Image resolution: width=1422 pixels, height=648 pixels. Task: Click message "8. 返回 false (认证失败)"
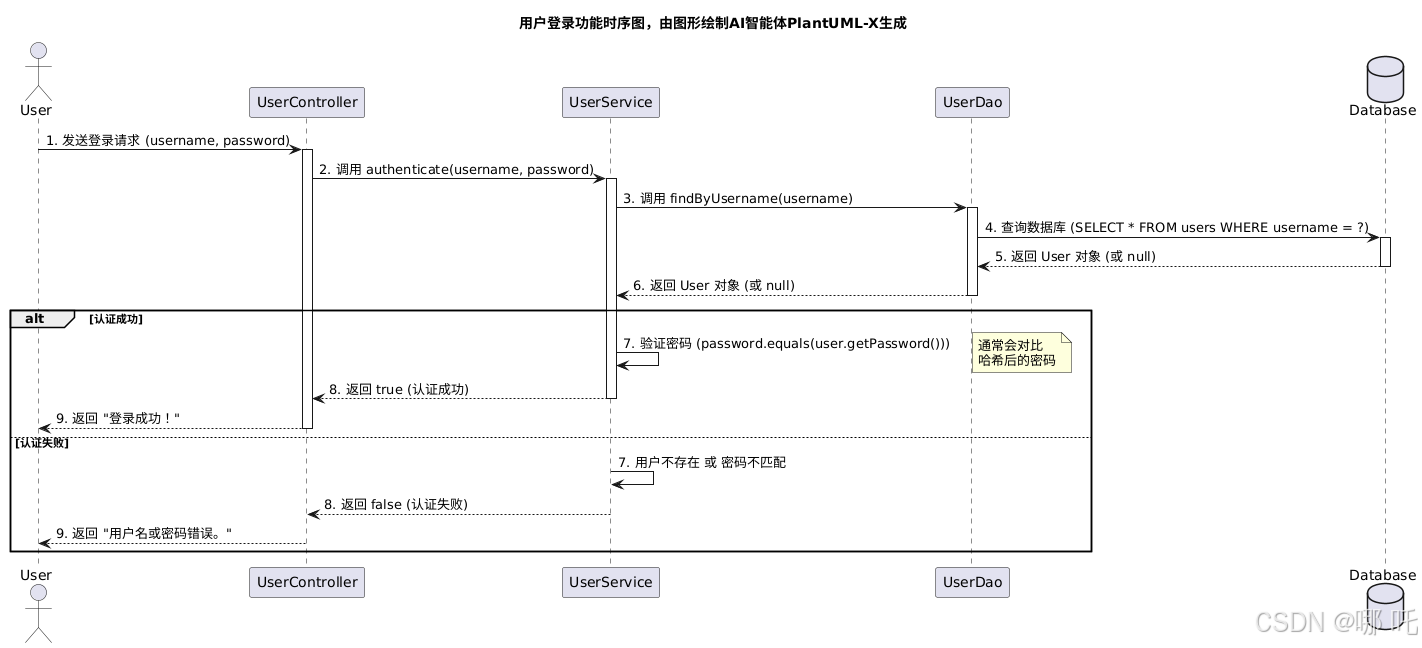click(x=395, y=505)
